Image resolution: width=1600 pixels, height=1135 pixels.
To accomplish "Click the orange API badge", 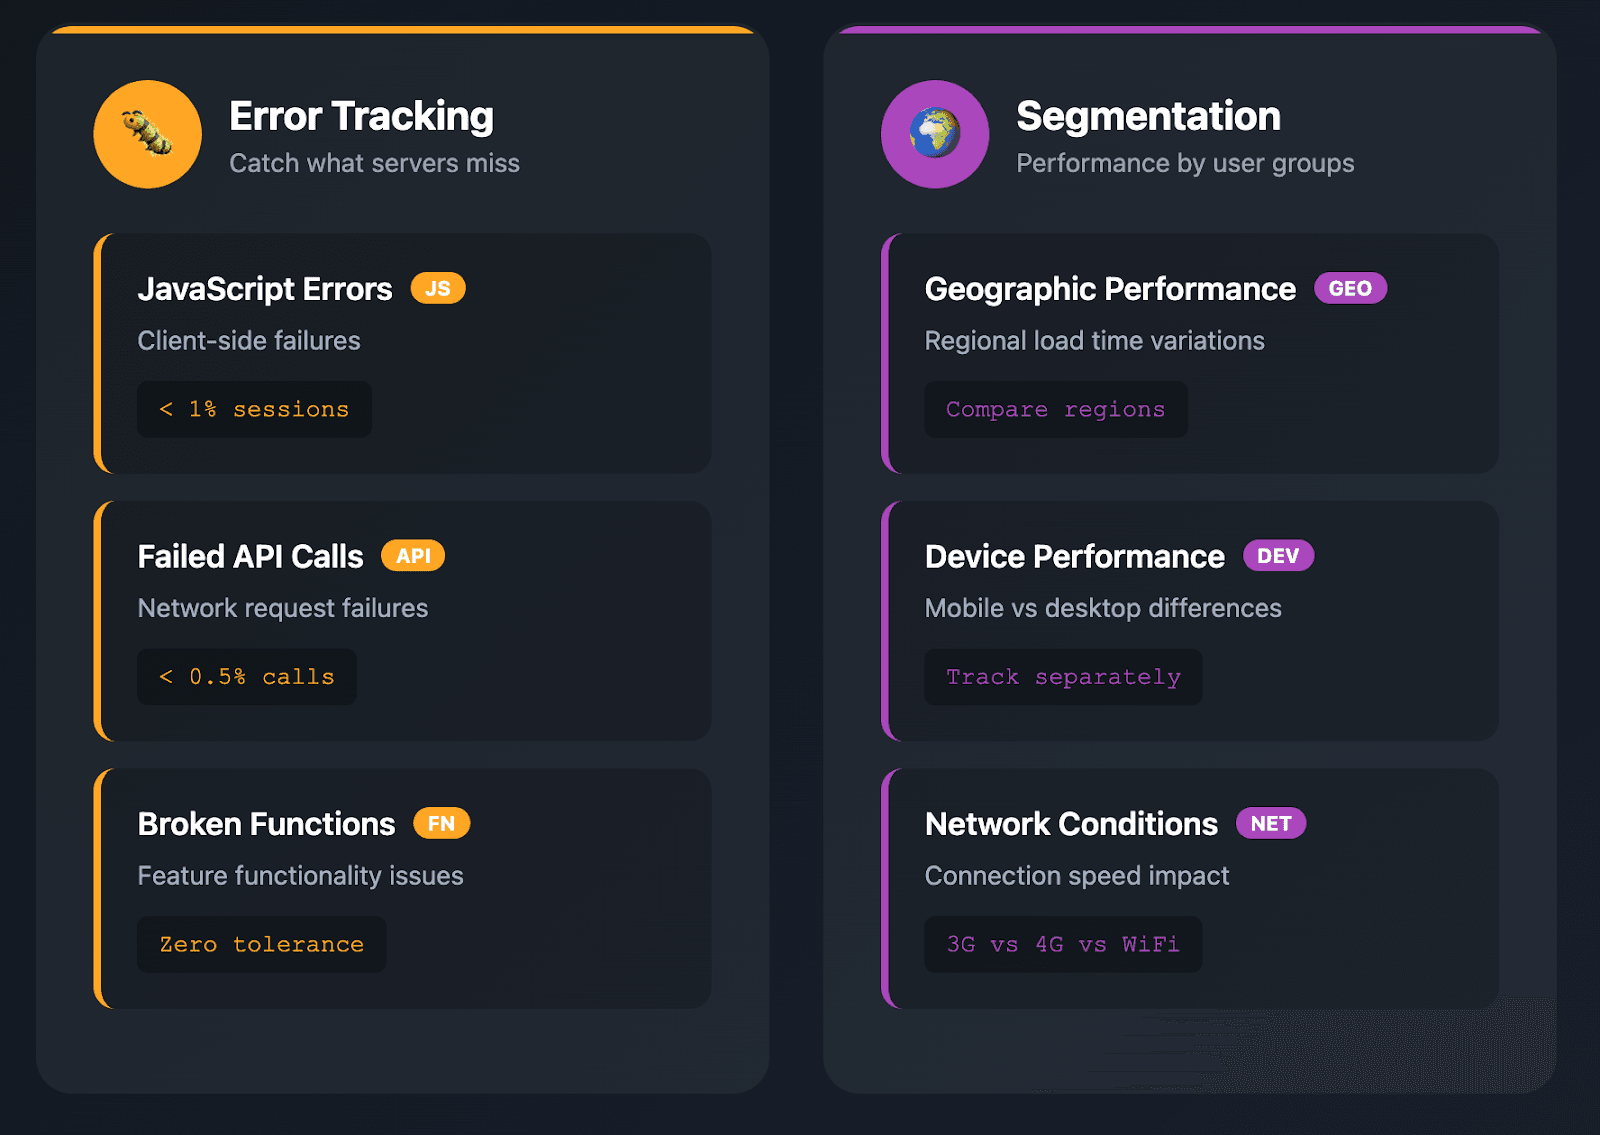I will pyautogui.click(x=413, y=556).
